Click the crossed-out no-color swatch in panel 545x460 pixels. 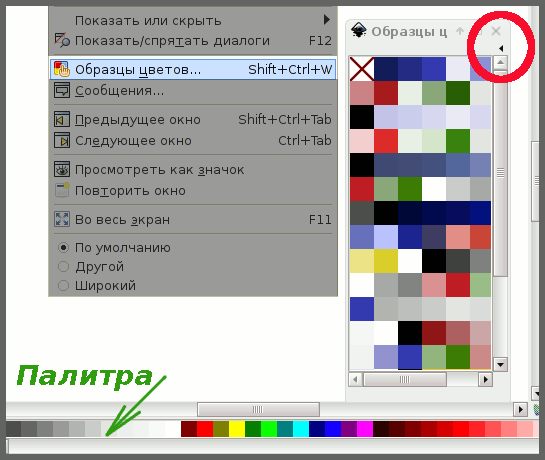(x=362, y=69)
